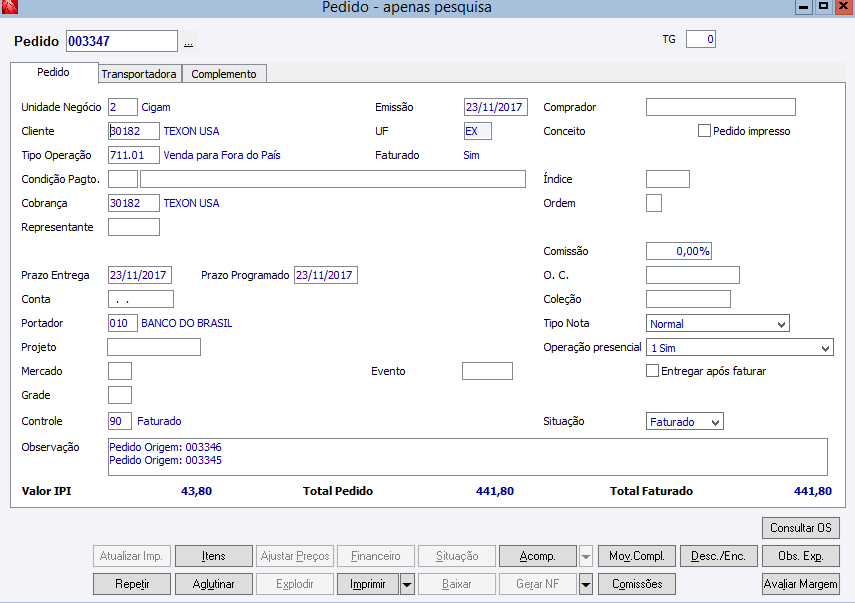This screenshot has width=855, height=603.
Task: Click the Projeto input field
Action: (154, 347)
